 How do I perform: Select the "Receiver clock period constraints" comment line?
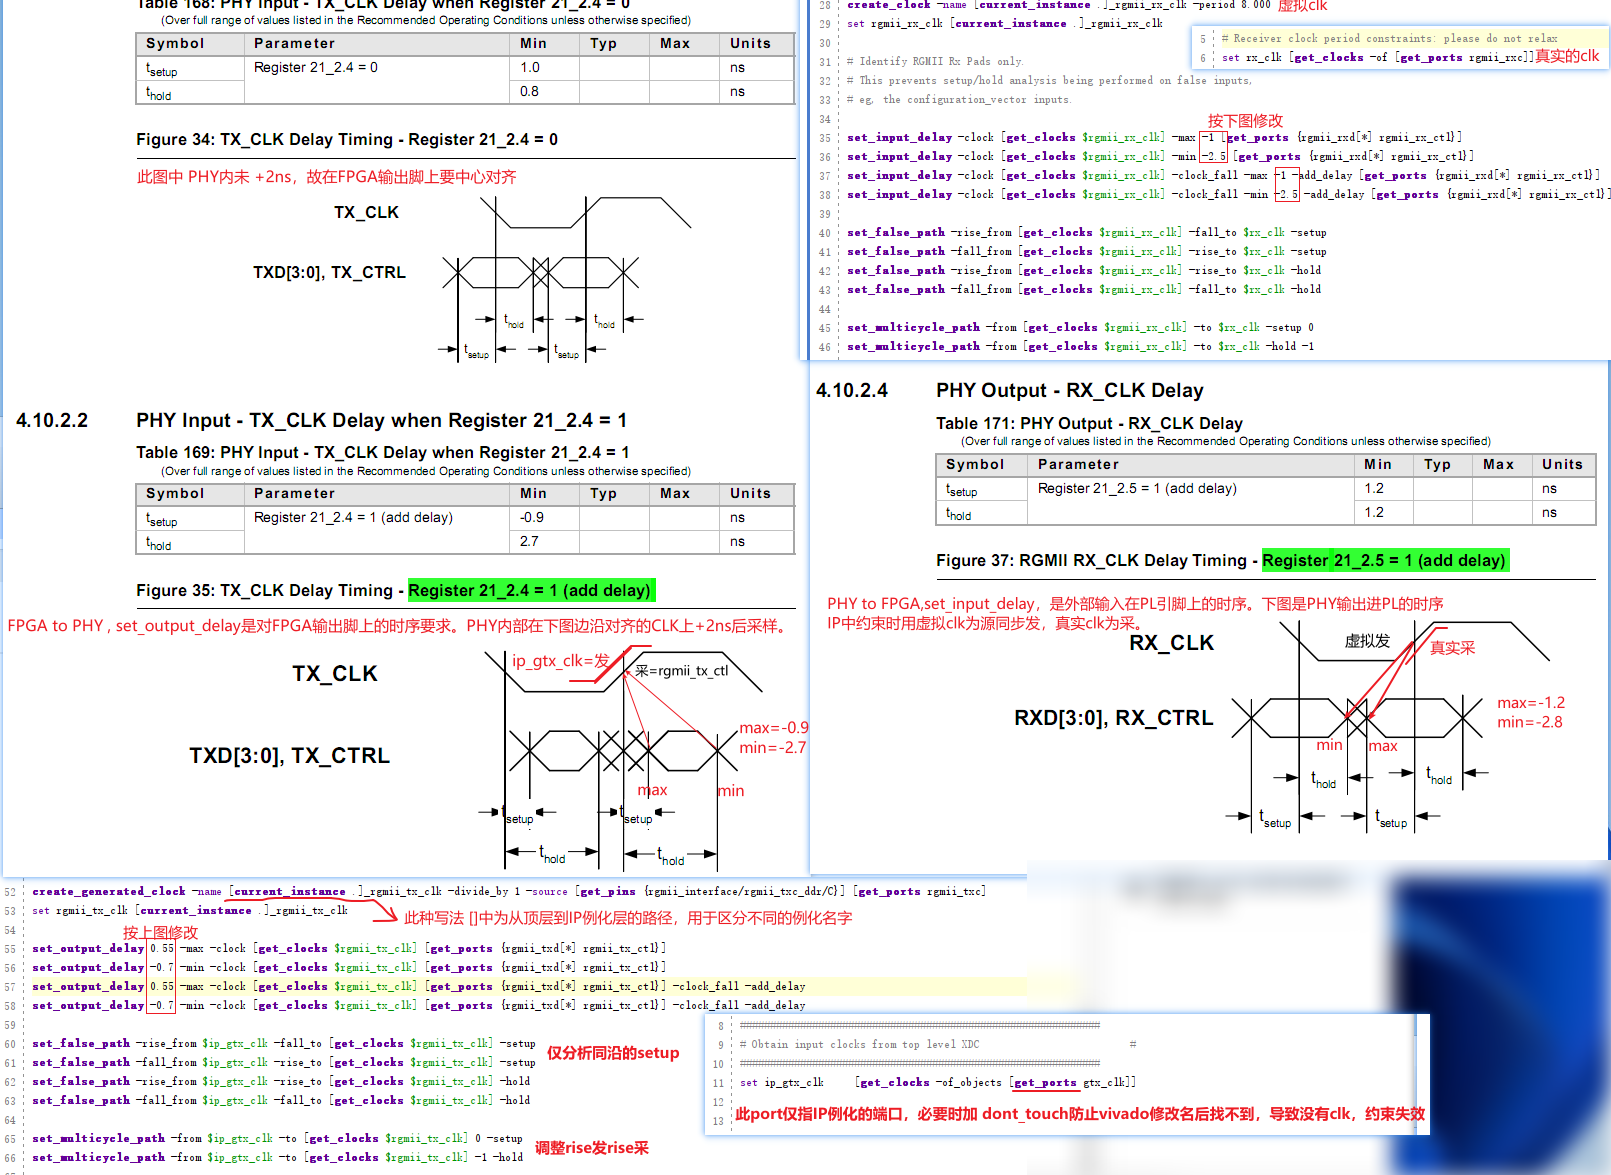pyautogui.click(x=1389, y=39)
